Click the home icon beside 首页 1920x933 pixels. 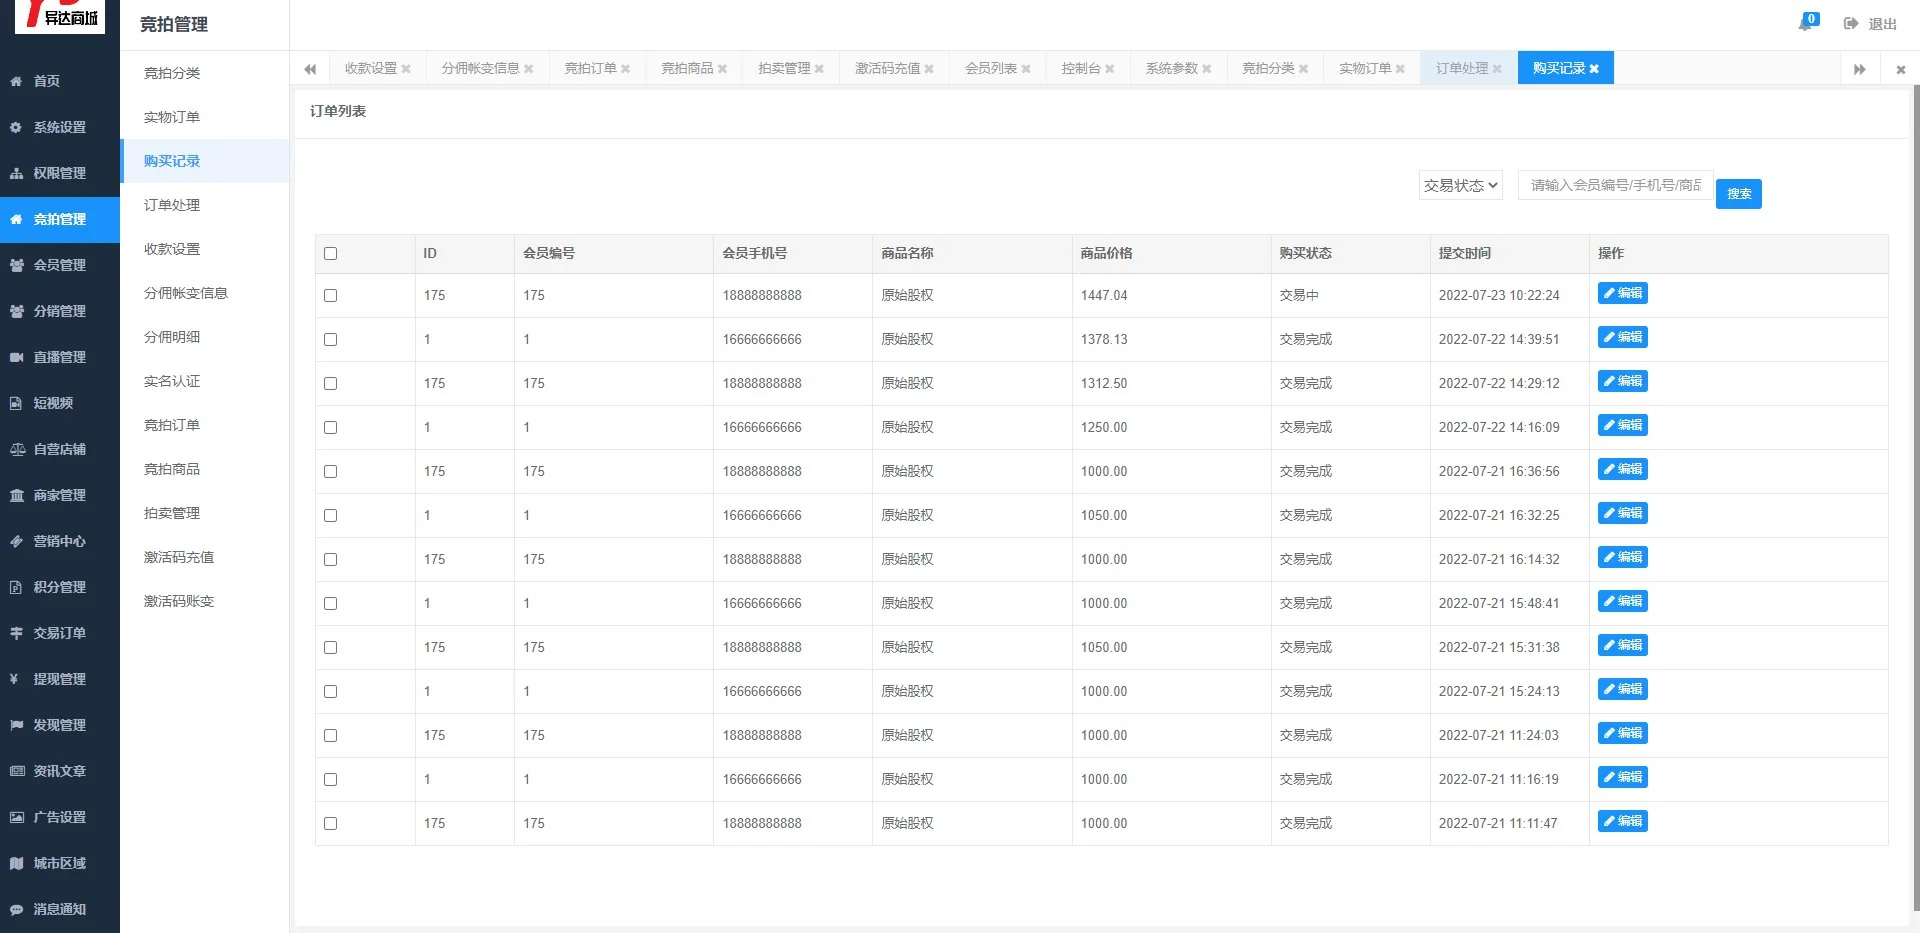pos(16,81)
